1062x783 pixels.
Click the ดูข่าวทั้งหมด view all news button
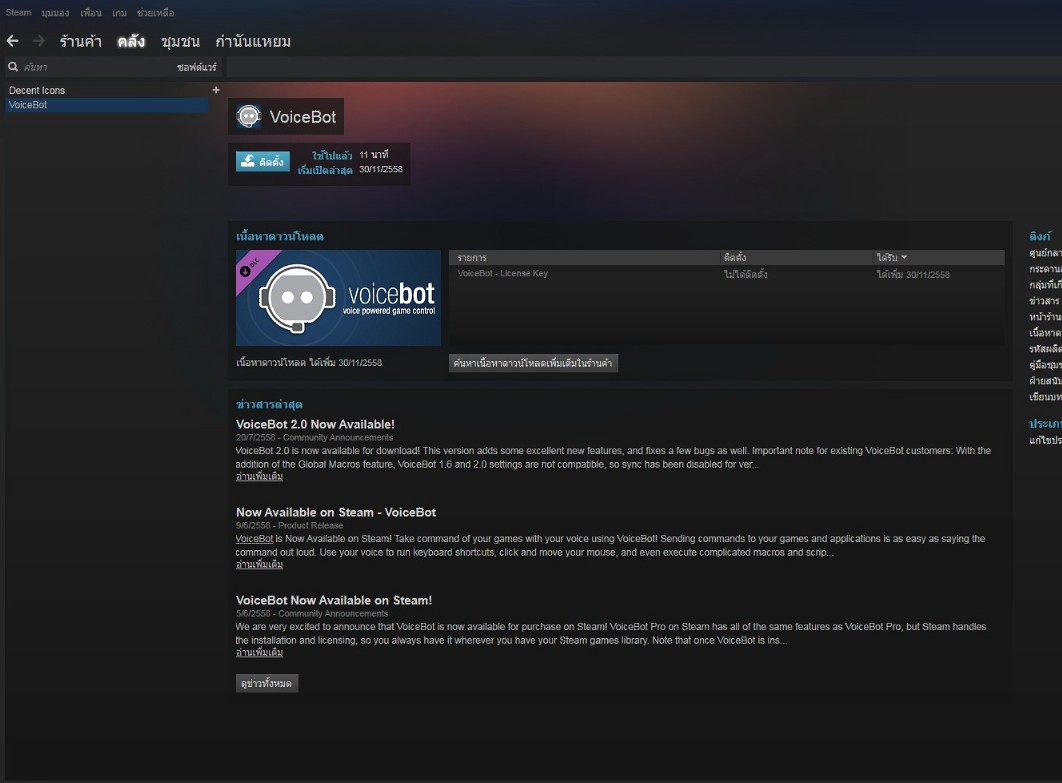pyautogui.click(x=267, y=683)
